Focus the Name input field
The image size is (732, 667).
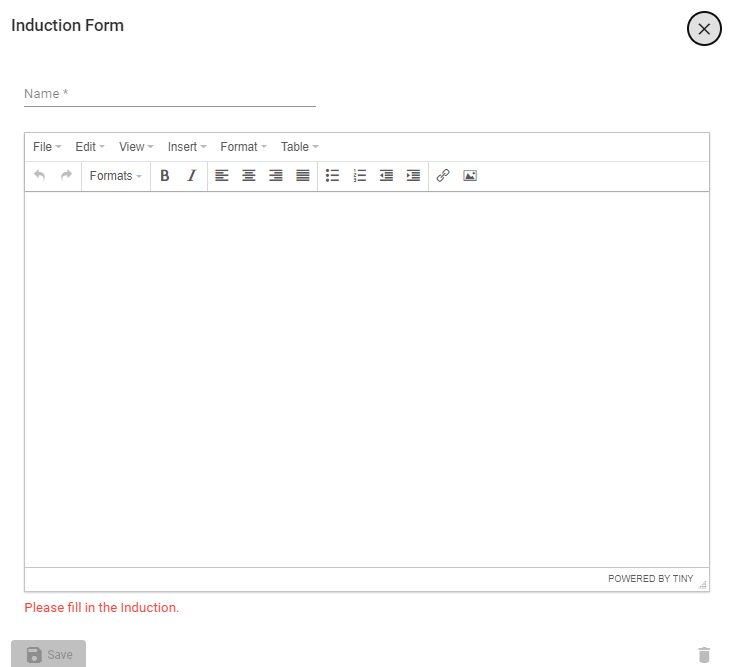(x=170, y=94)
